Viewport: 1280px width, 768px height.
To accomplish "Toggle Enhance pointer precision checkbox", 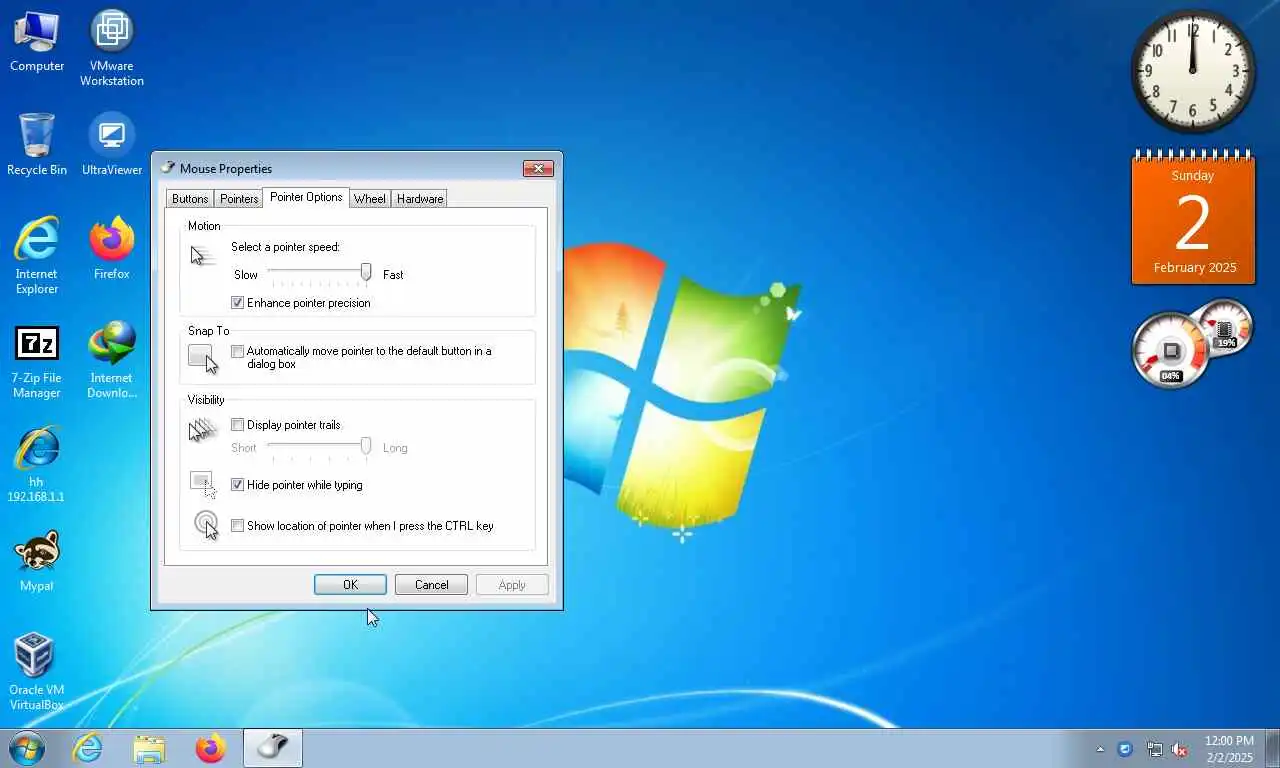I will (238, 303).
